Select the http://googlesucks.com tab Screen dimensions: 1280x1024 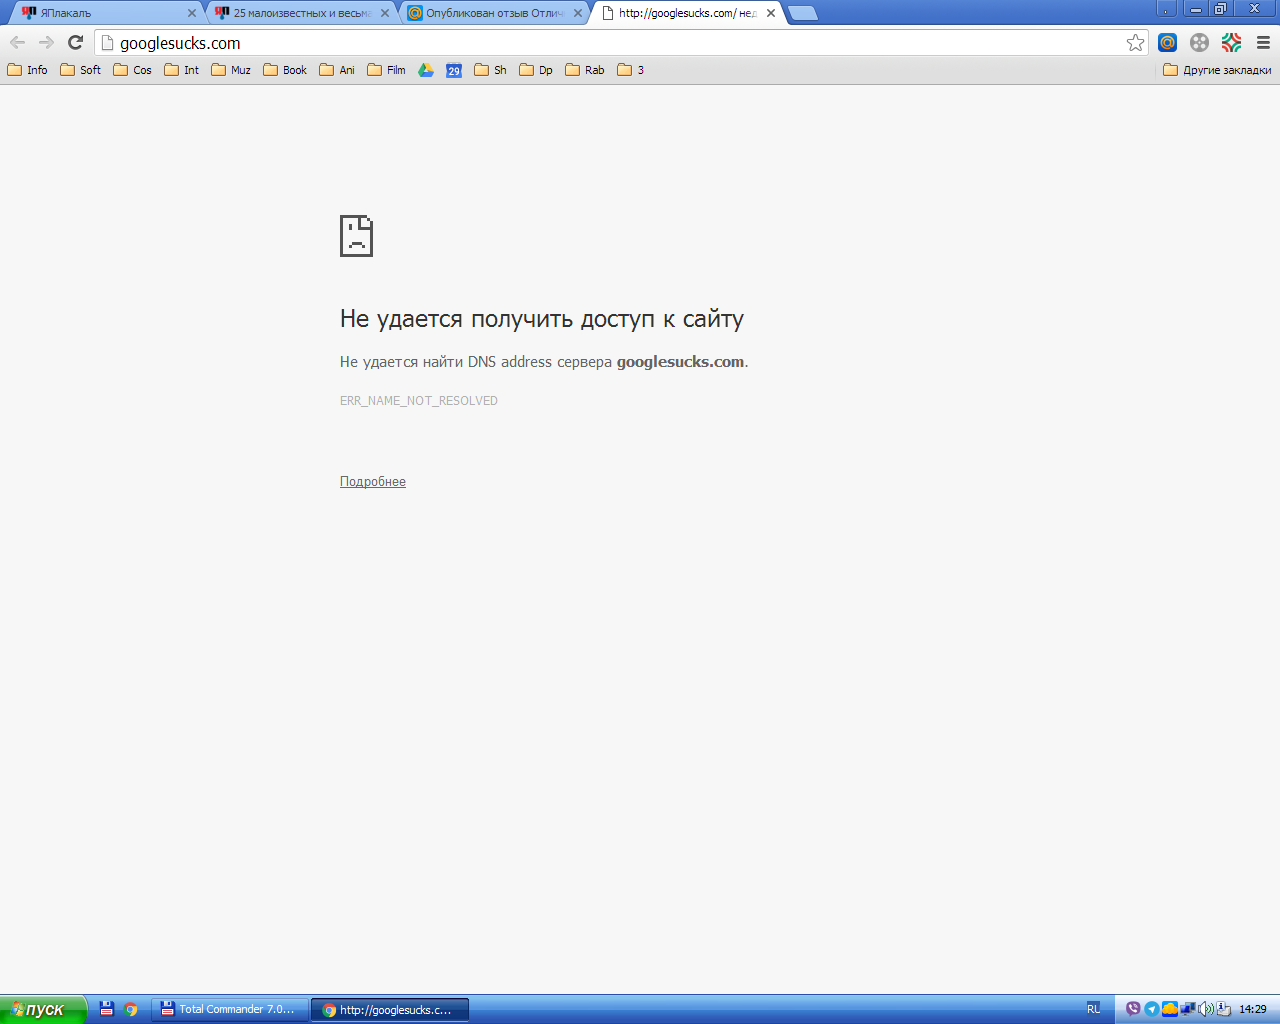(x=686, y=13)
